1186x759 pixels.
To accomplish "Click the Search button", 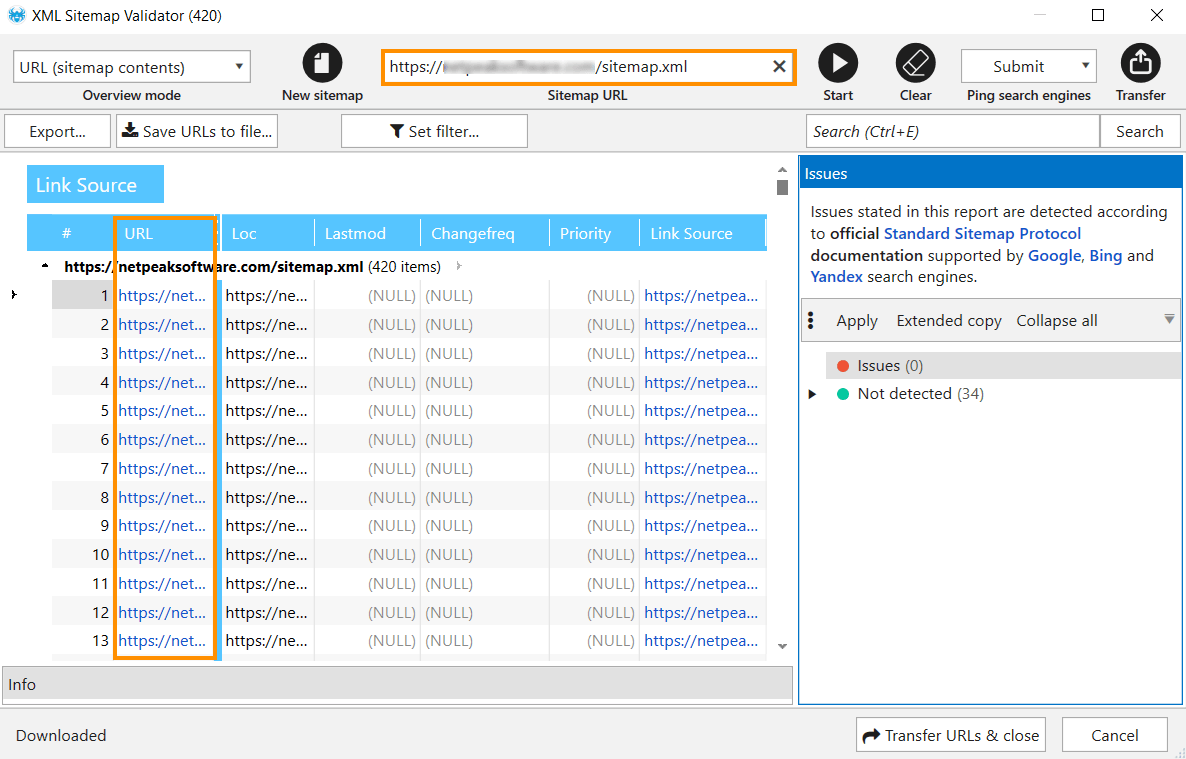I will [1139, 132].
